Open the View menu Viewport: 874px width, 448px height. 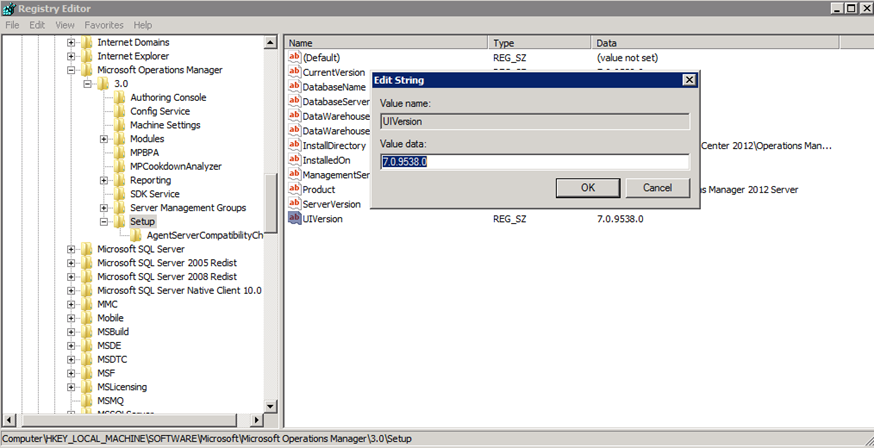[x=65, y=25]
